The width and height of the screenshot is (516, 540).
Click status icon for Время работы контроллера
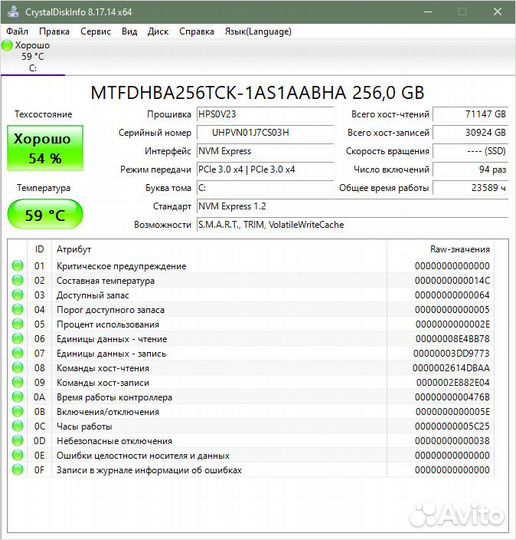tap(18, 397)
